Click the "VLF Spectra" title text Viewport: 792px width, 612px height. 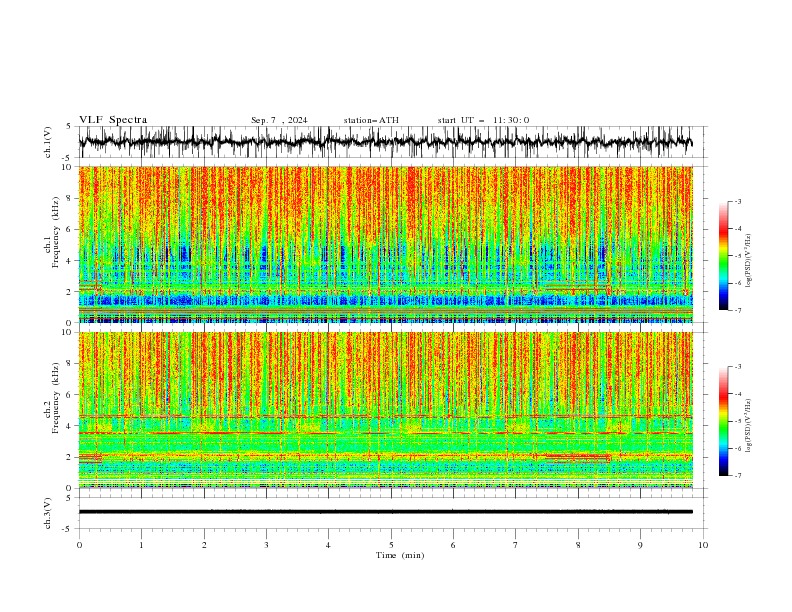pos(113,120)
